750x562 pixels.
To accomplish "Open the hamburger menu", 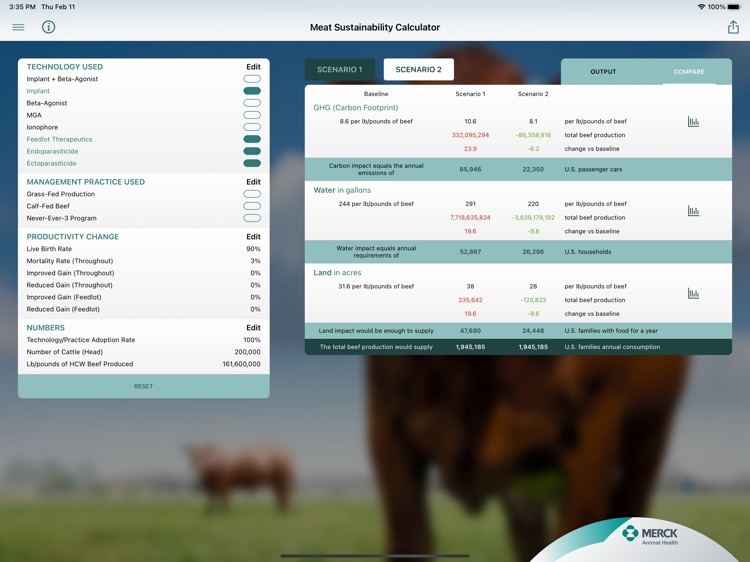I will 18,27.
